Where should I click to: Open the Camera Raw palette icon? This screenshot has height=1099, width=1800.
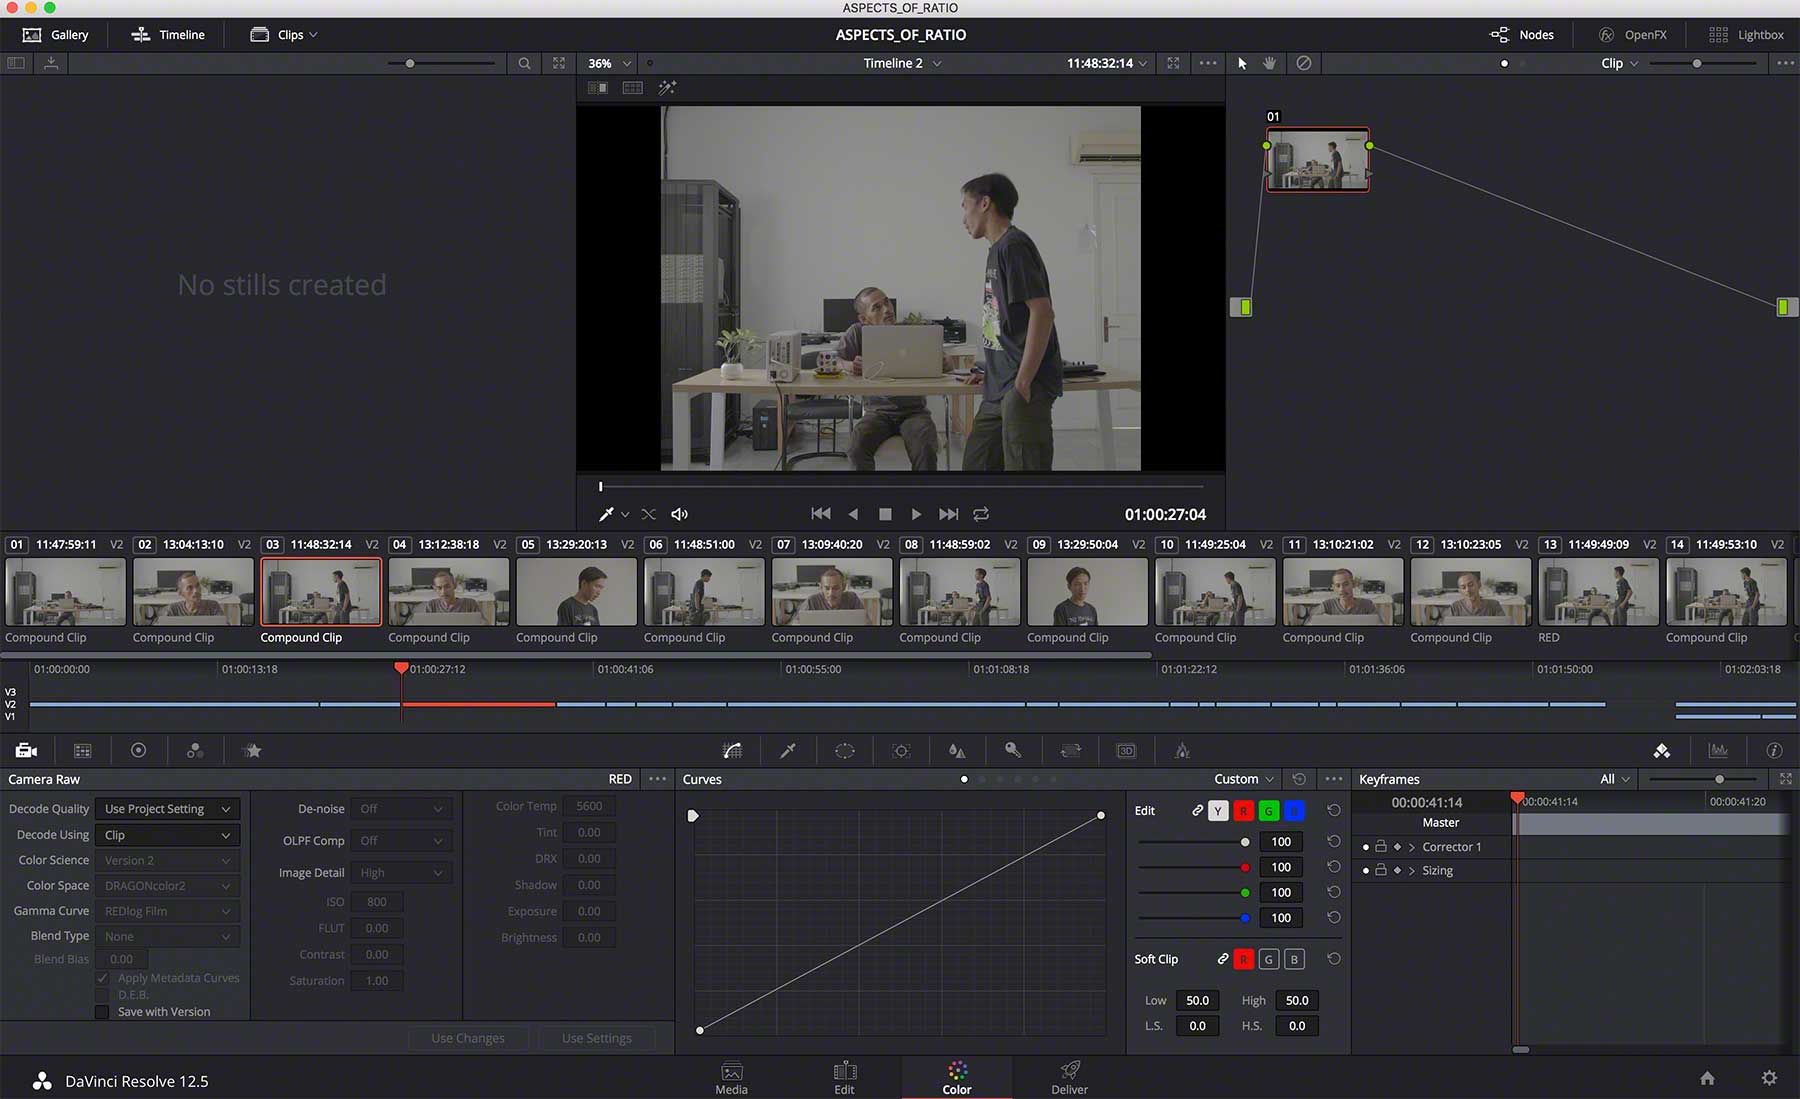click(x=26, y=750)
